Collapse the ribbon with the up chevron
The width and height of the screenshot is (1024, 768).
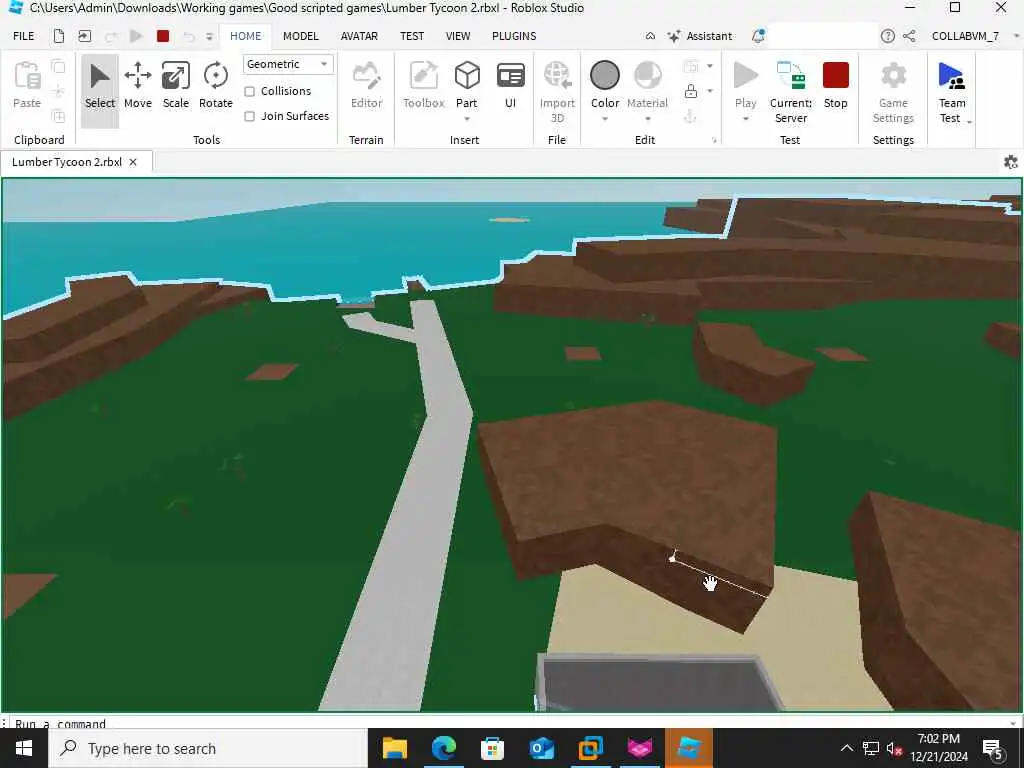tap(650, 36)
